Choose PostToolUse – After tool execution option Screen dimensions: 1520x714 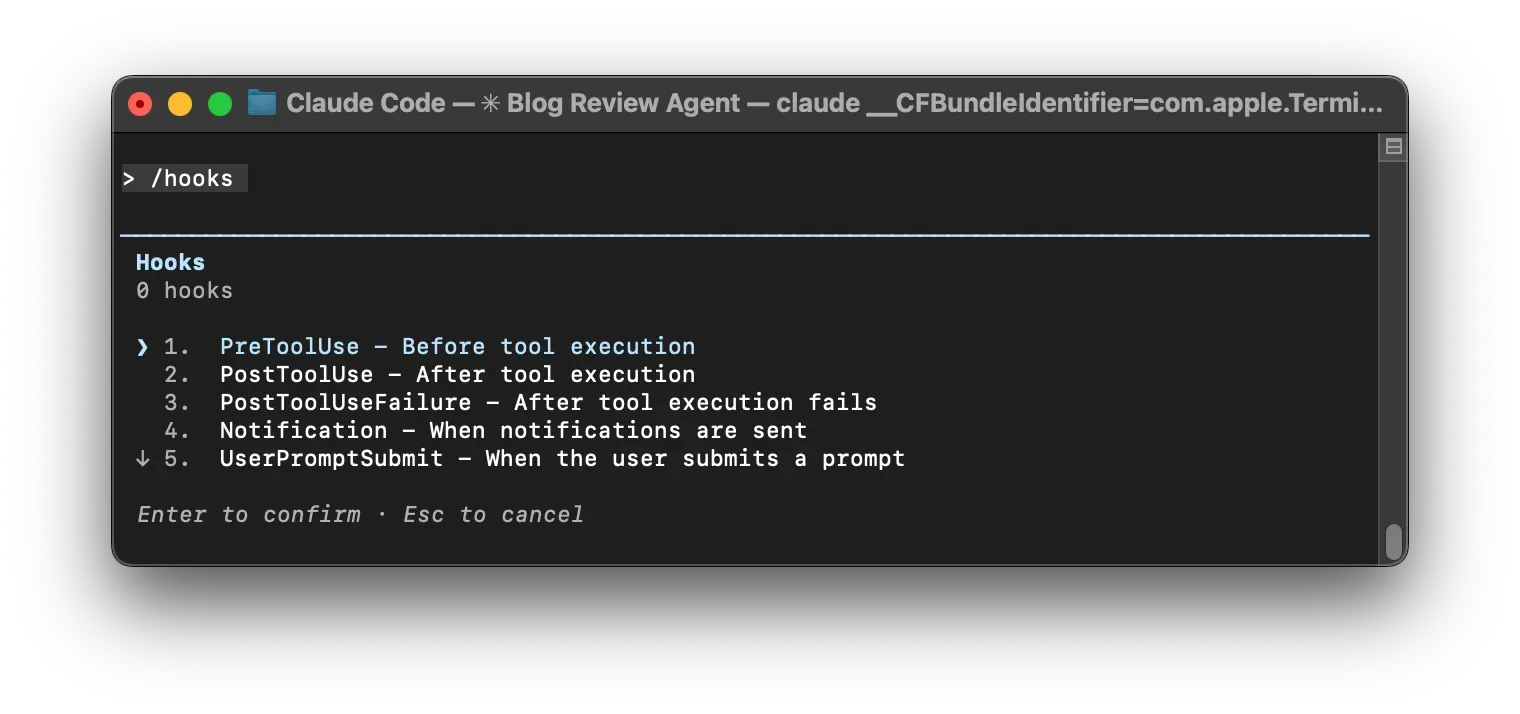457,375
